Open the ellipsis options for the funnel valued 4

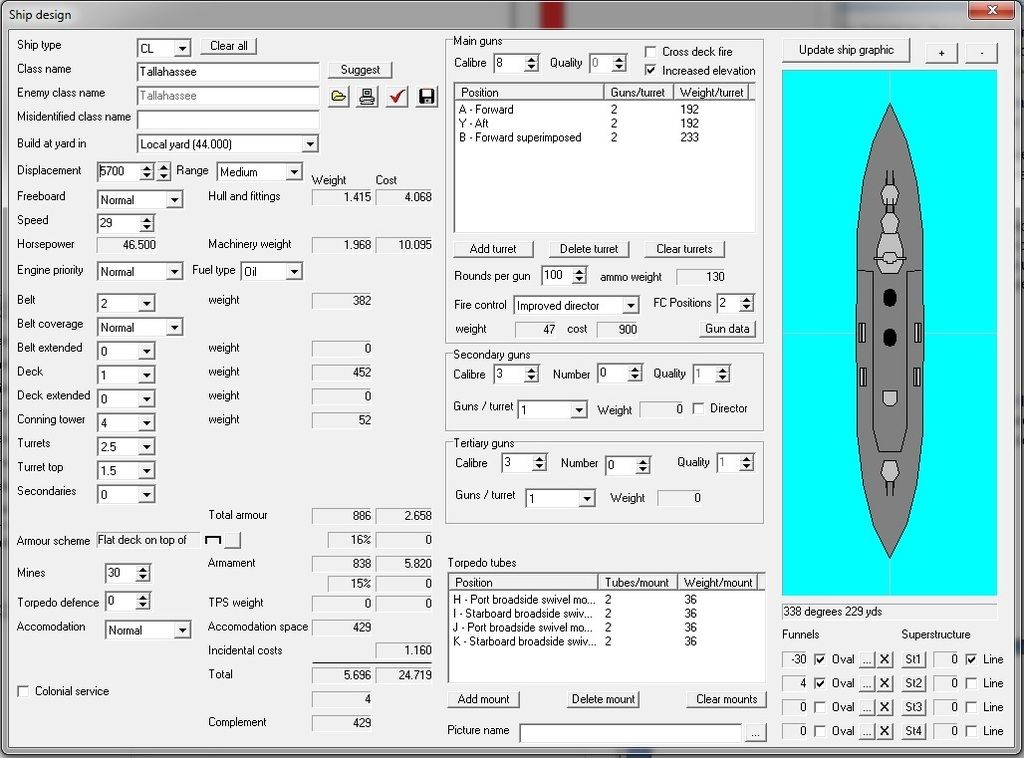tap(867, 683)
